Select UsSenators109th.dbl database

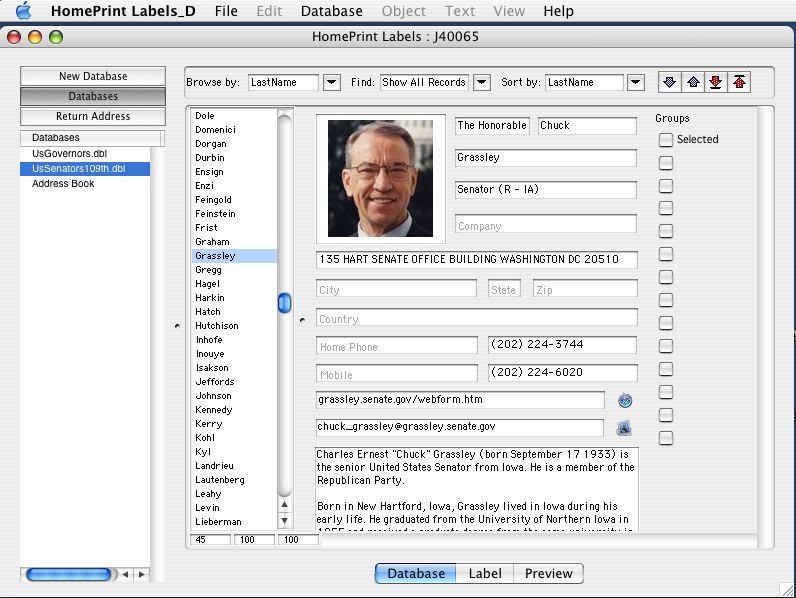coord(85,169)
